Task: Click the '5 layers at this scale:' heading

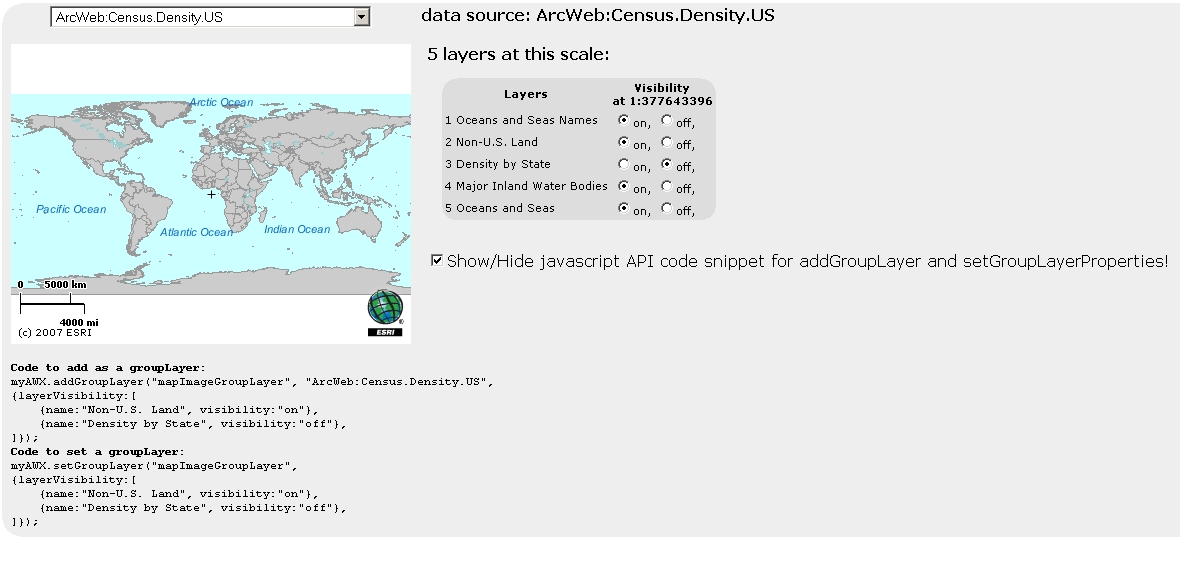Action: click(519, 54)
